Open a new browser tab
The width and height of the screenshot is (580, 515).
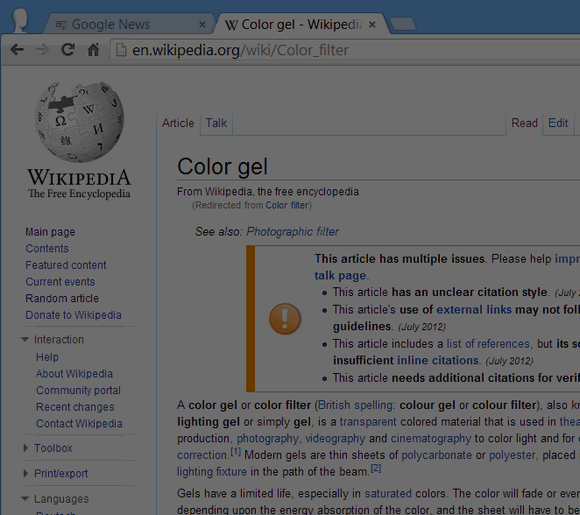(x=403, y=24)
